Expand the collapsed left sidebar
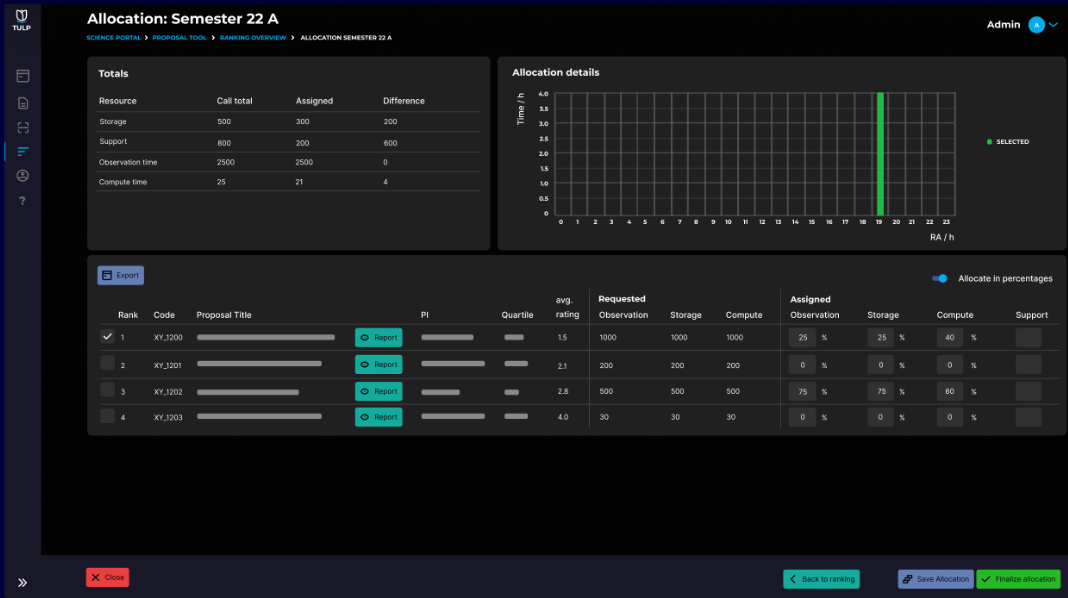 coord(22,581)
